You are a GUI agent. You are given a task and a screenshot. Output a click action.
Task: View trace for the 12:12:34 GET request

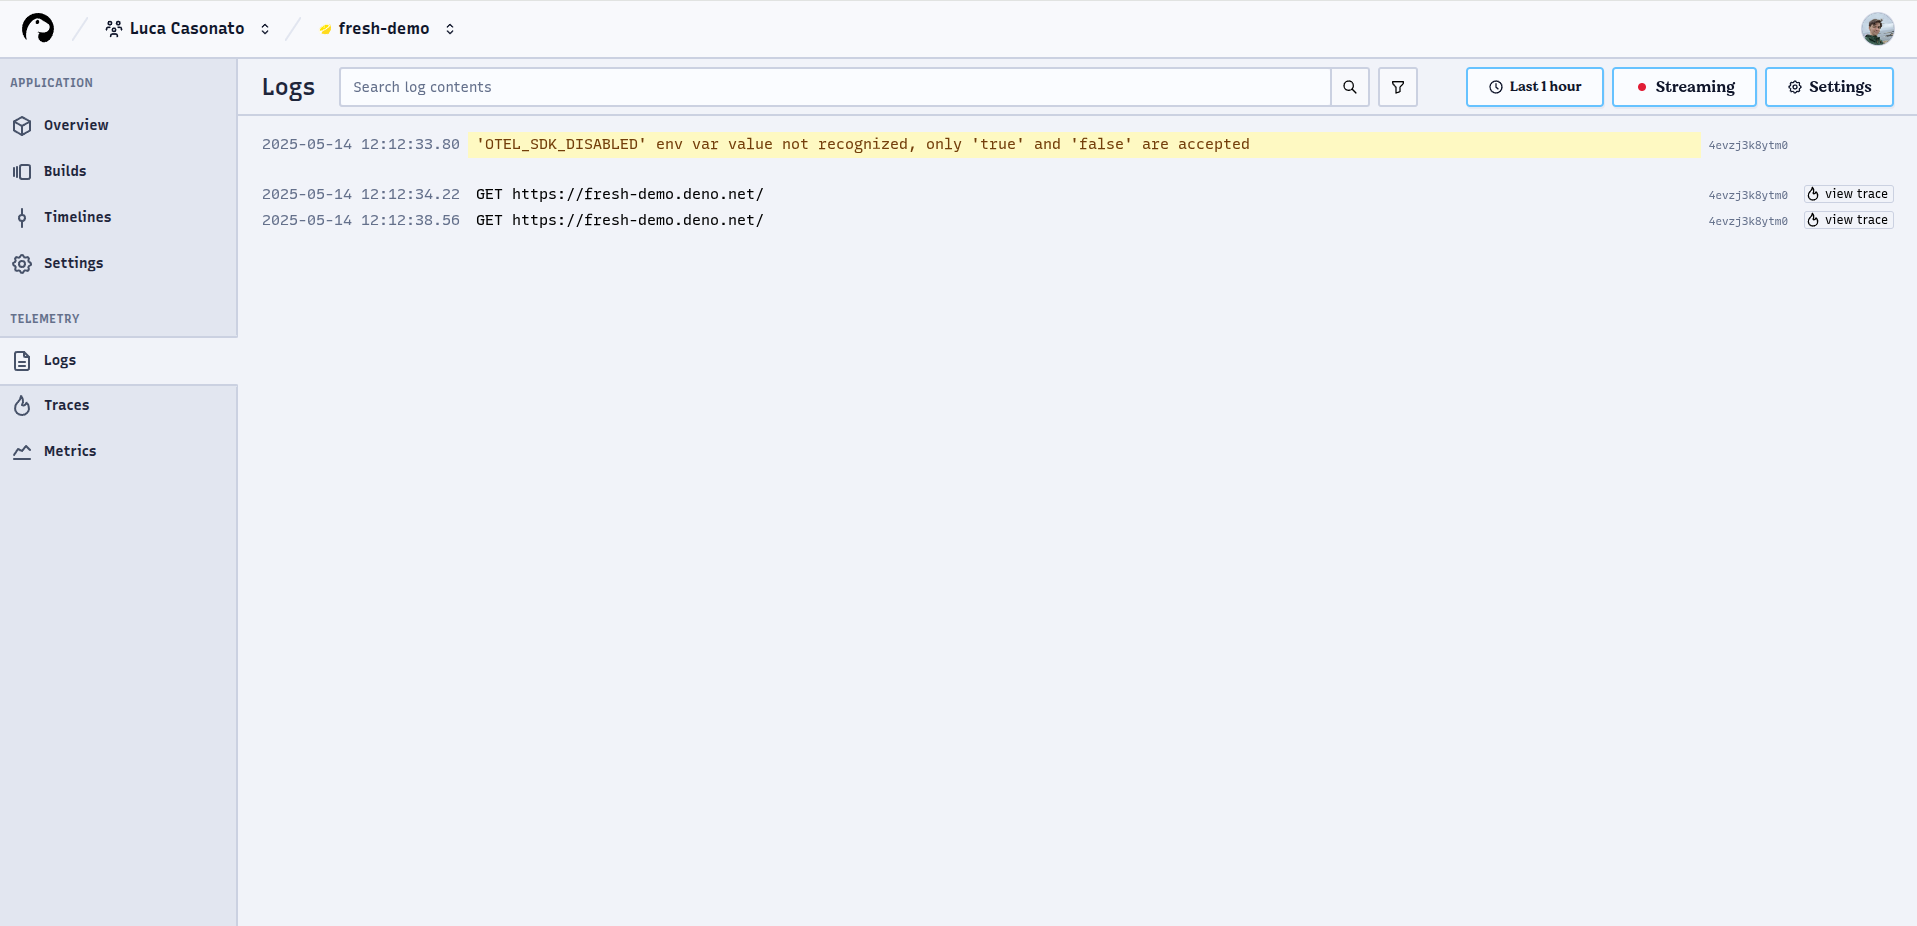[1847, 194]
